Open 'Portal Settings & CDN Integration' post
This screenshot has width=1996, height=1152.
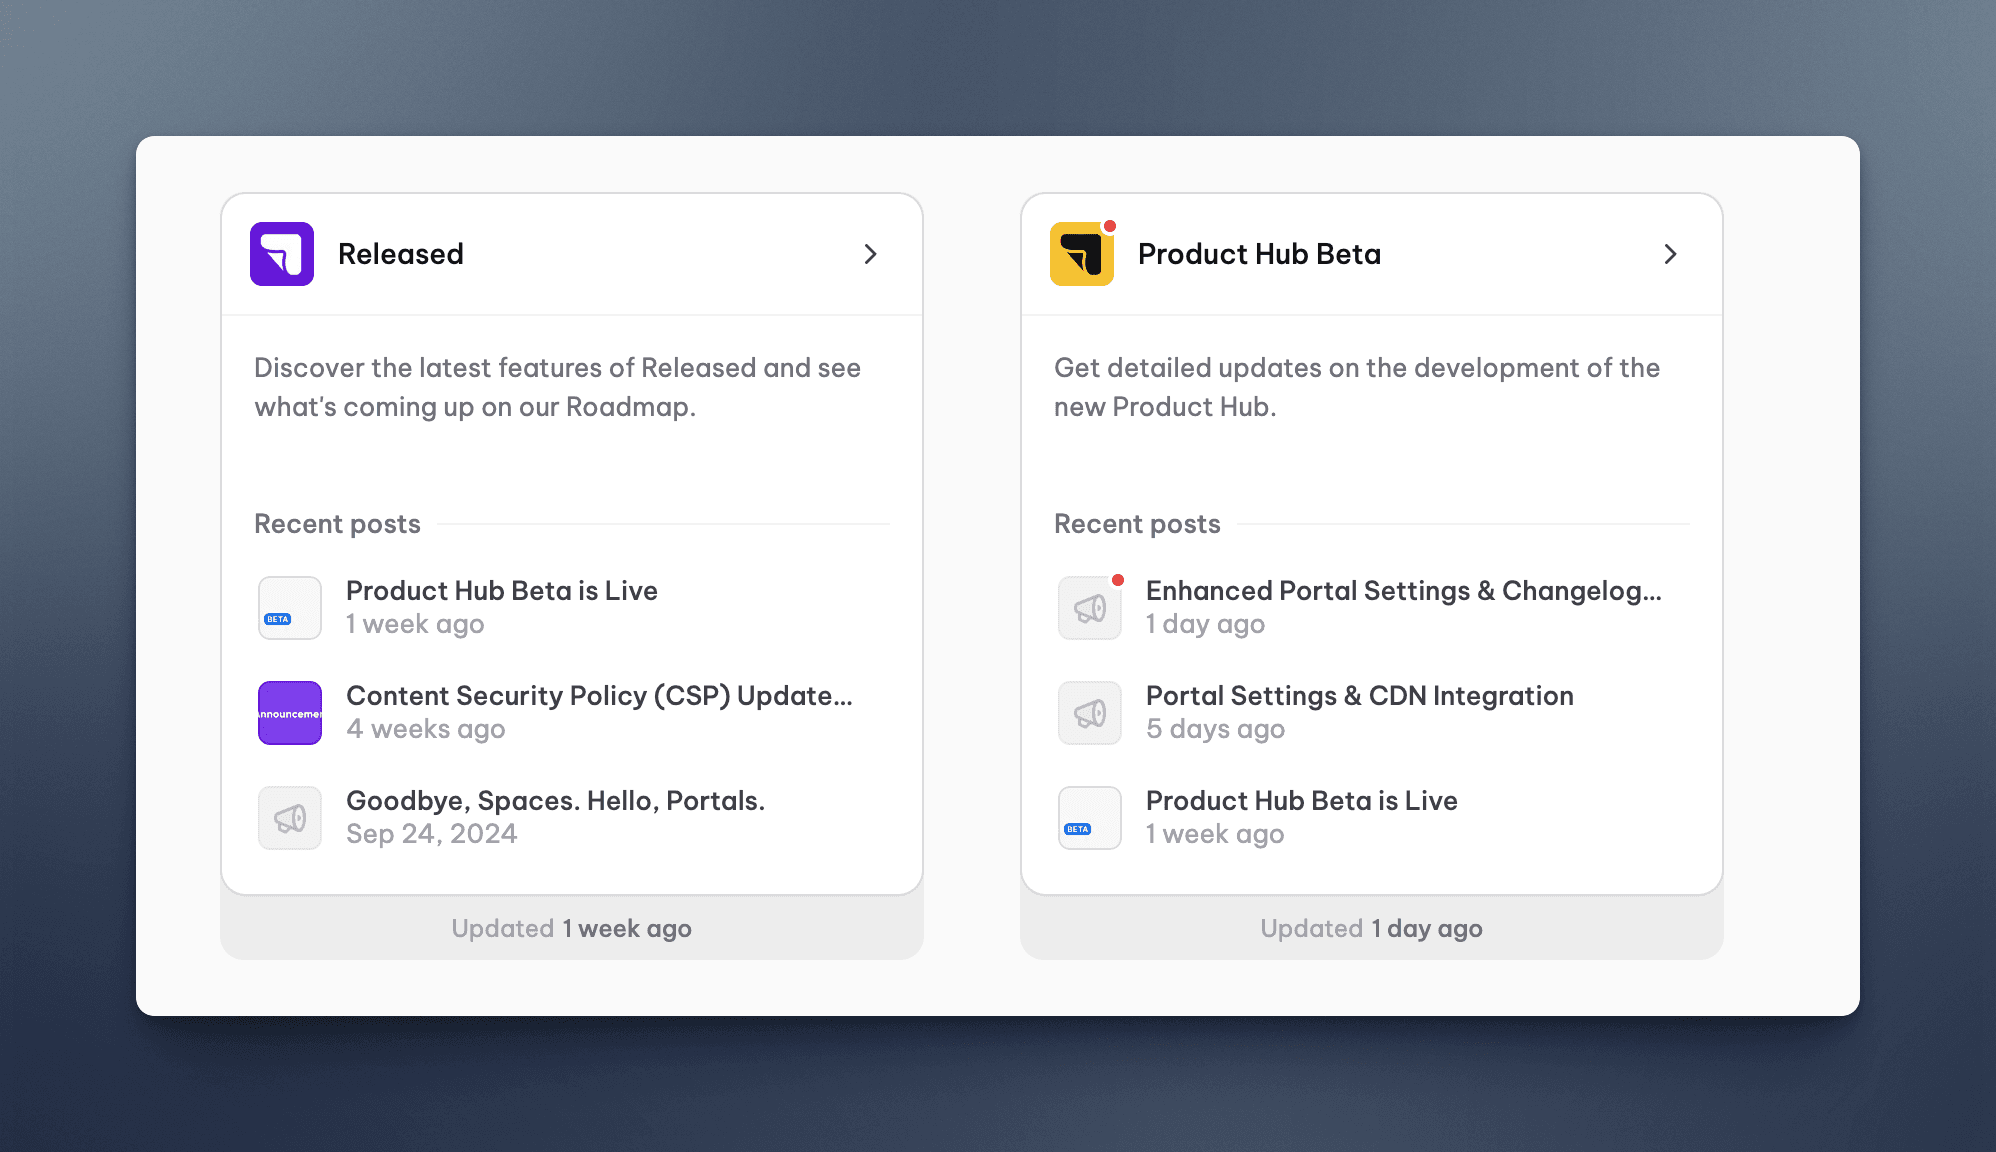click(x=1360, y=696)
